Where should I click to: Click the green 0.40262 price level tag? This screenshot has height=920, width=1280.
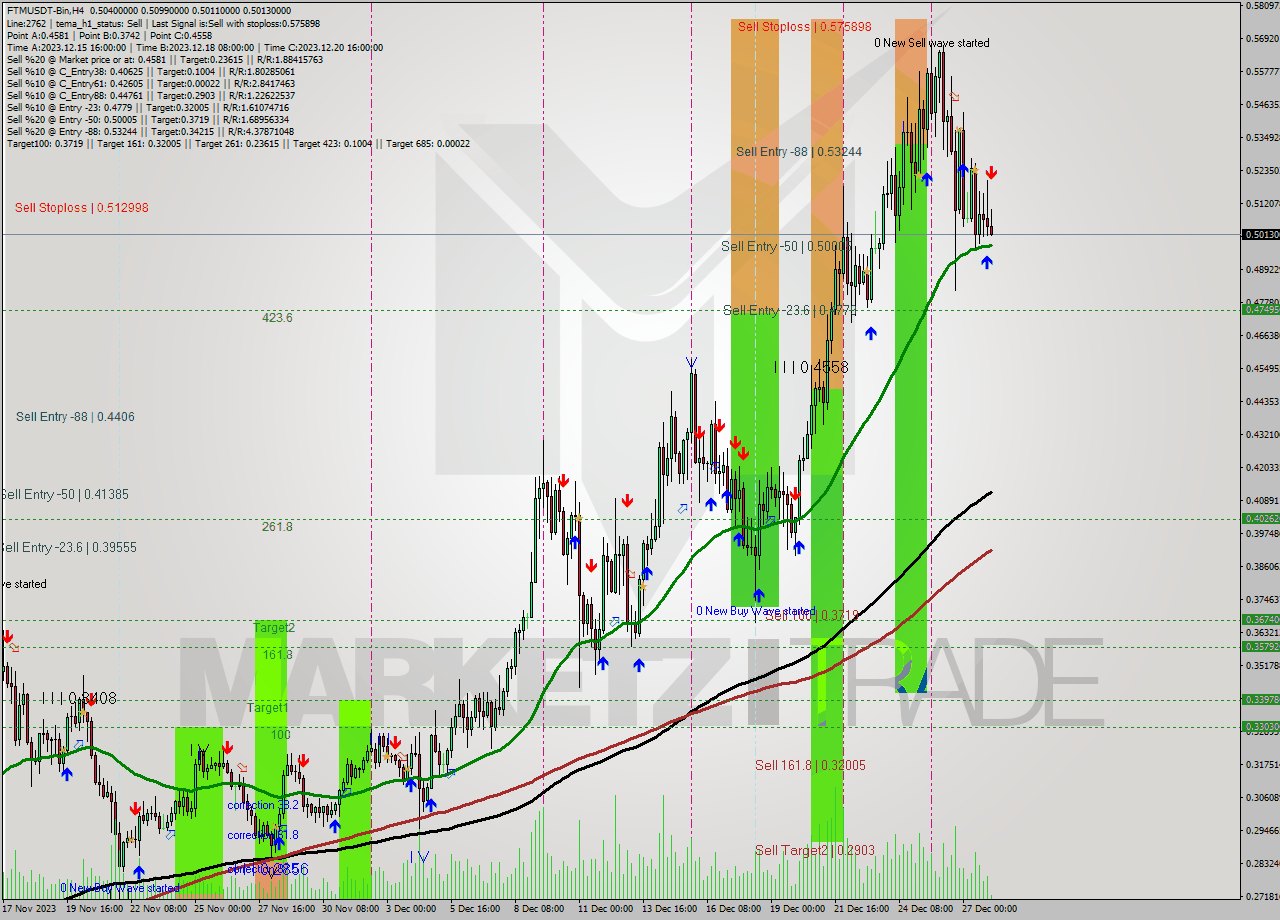[1260, 518]
